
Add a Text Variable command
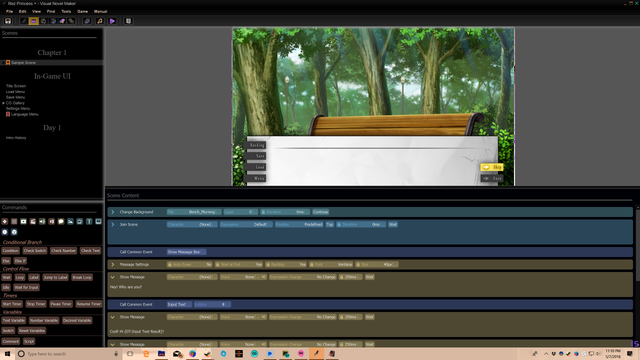coord(14,321)
